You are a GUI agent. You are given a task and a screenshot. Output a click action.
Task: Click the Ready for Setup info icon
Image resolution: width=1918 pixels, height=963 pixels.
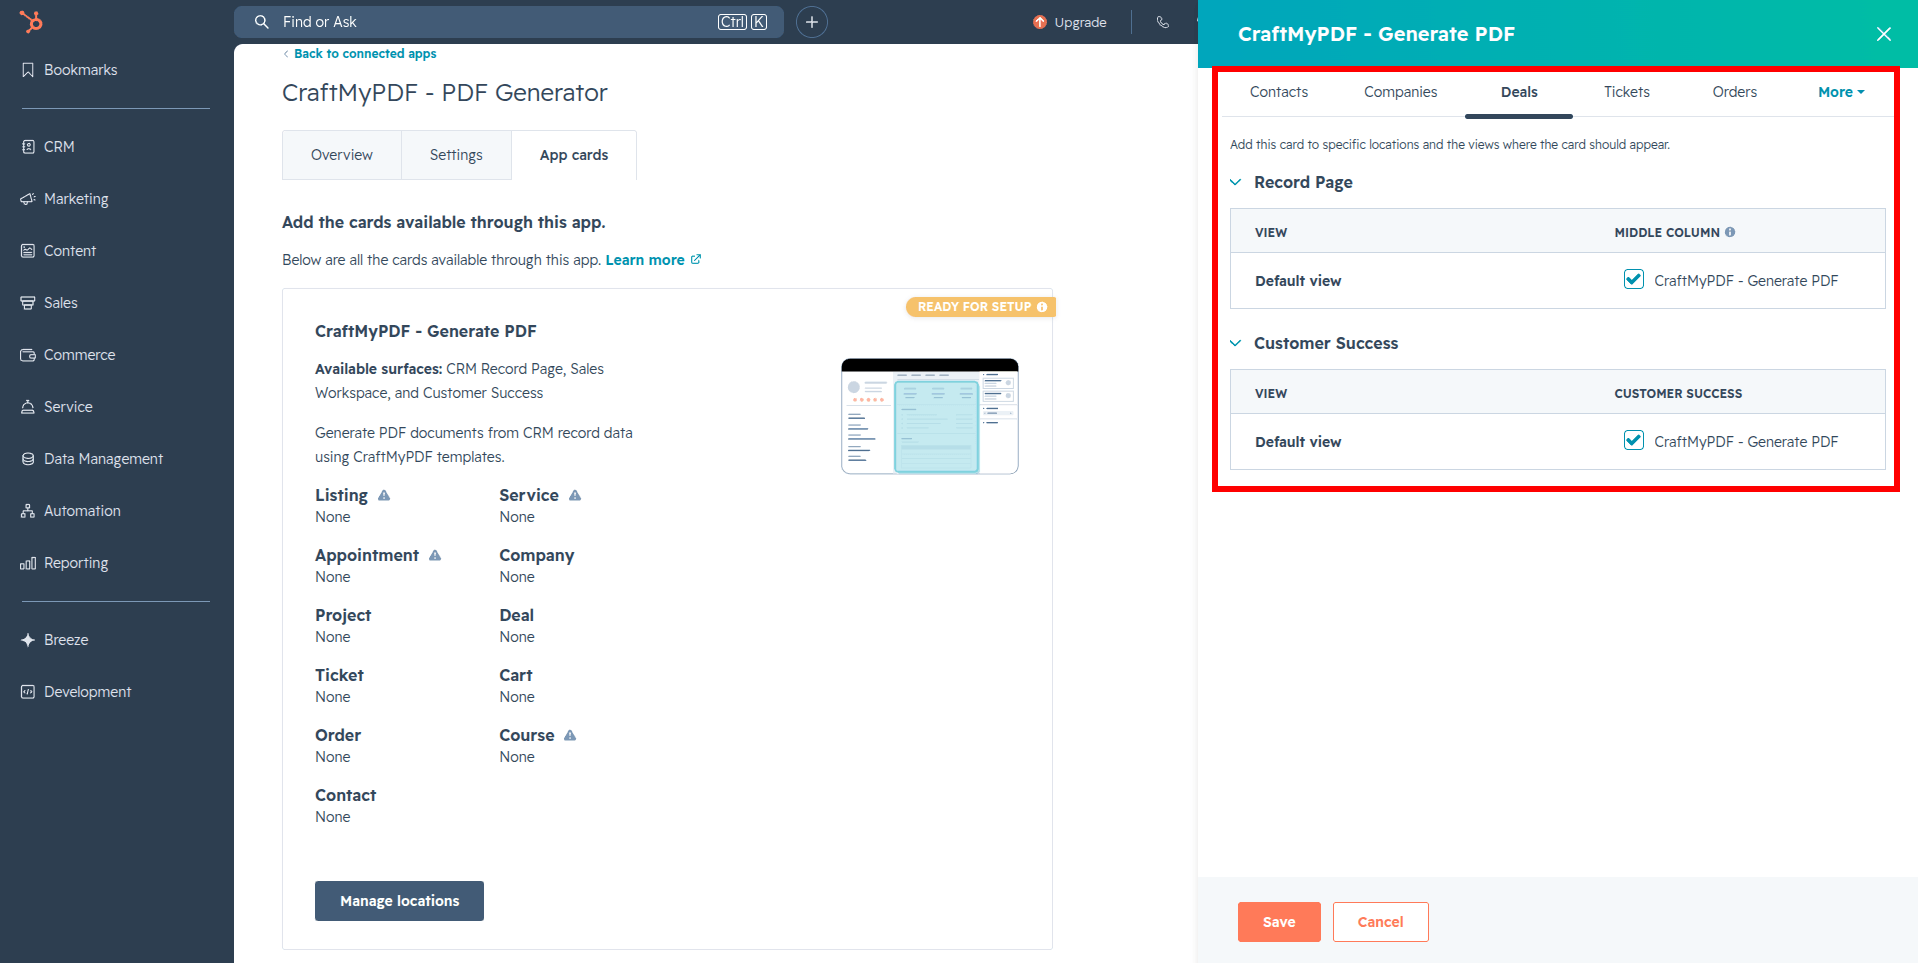[1042, 307]
